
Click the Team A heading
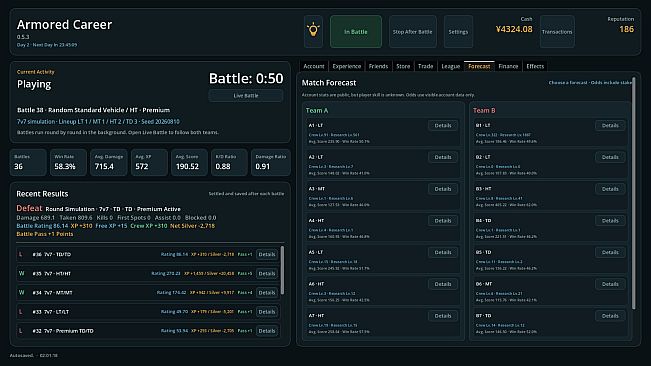(317, 110)
